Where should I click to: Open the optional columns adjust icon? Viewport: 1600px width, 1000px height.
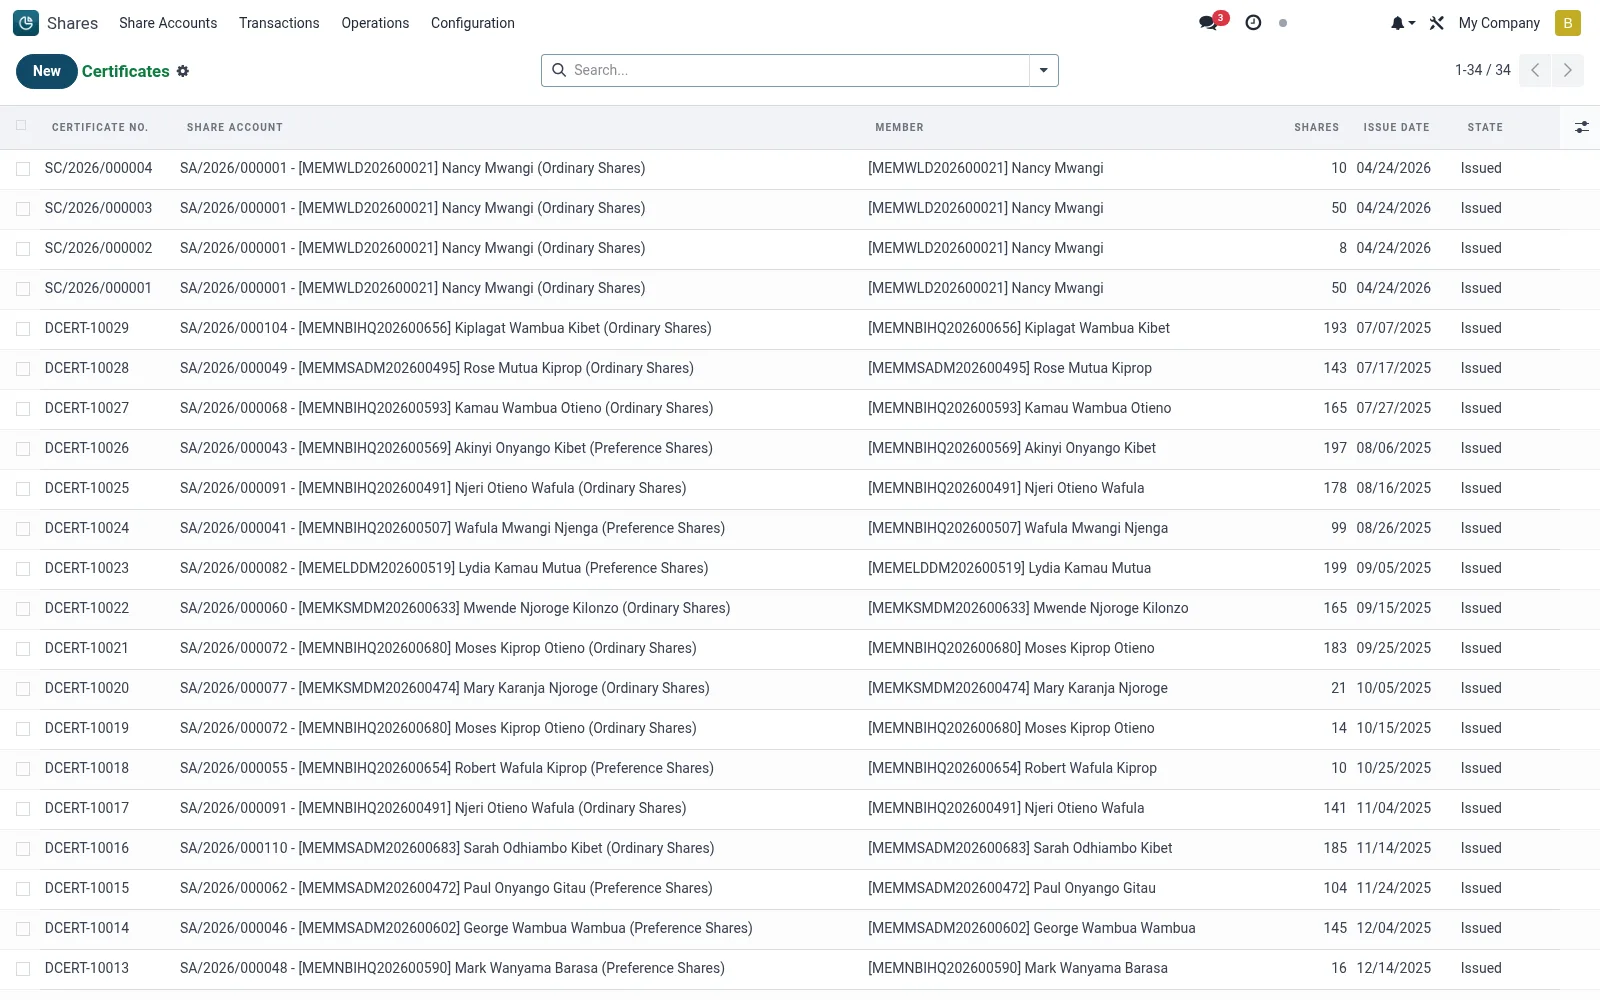point(1581,127)
